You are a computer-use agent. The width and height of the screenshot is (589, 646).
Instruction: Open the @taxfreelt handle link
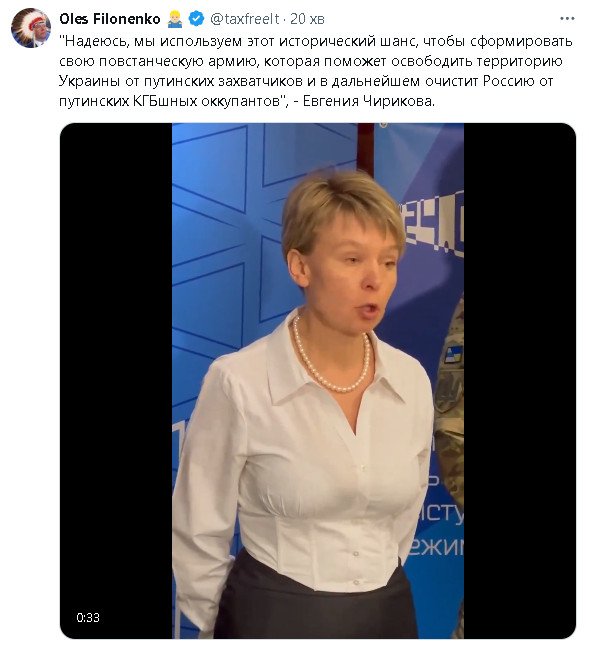coord(245,19)
